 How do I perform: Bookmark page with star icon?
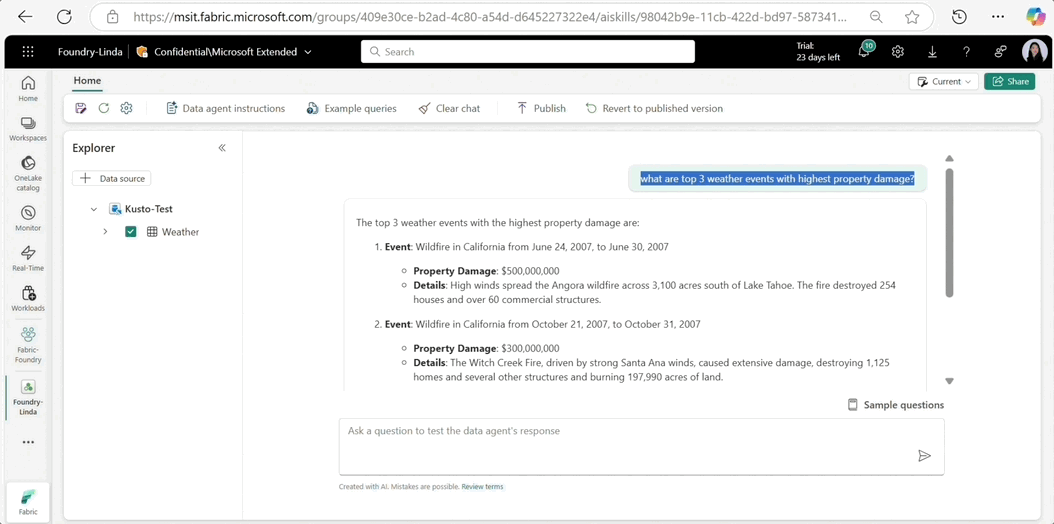point(911,17)
